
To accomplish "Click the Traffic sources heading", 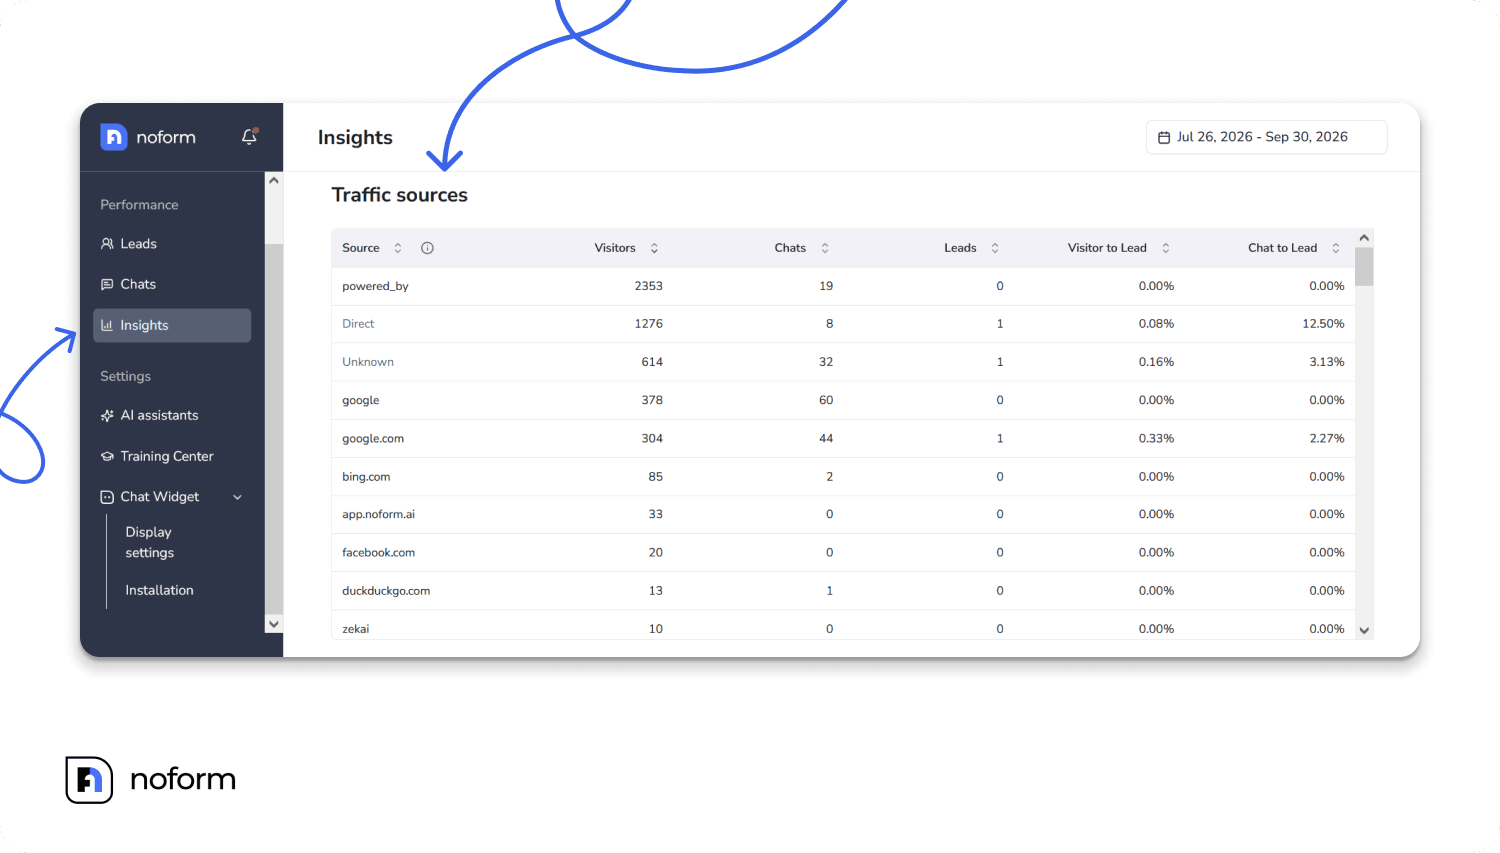I will tap(400, 195).
